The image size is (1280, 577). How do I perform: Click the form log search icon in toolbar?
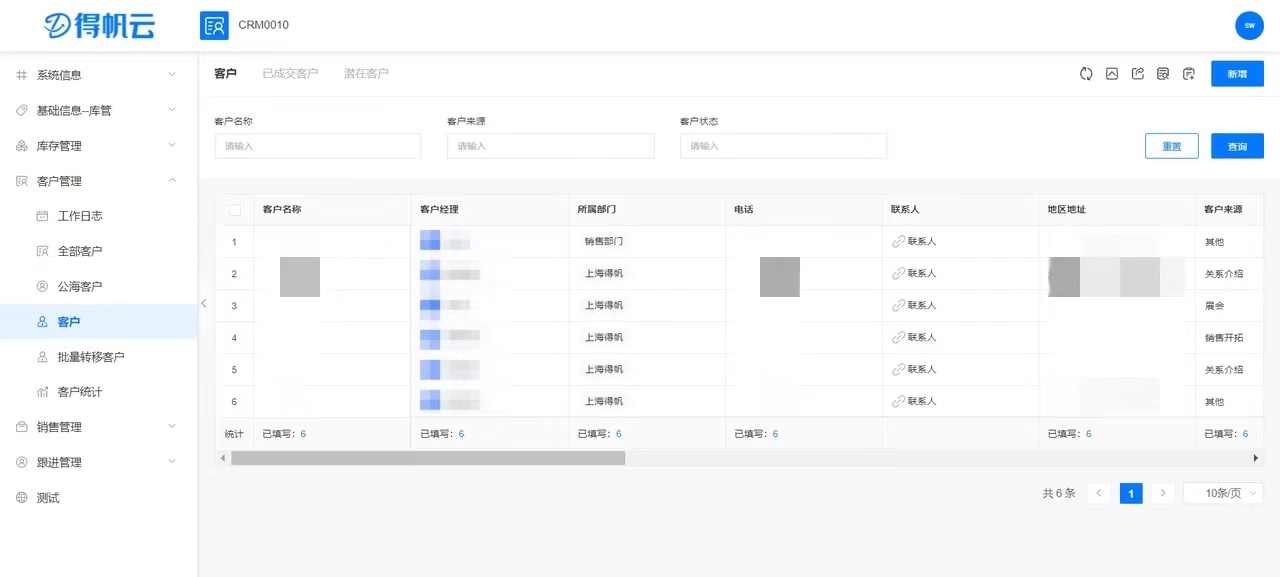(1162, 73)
